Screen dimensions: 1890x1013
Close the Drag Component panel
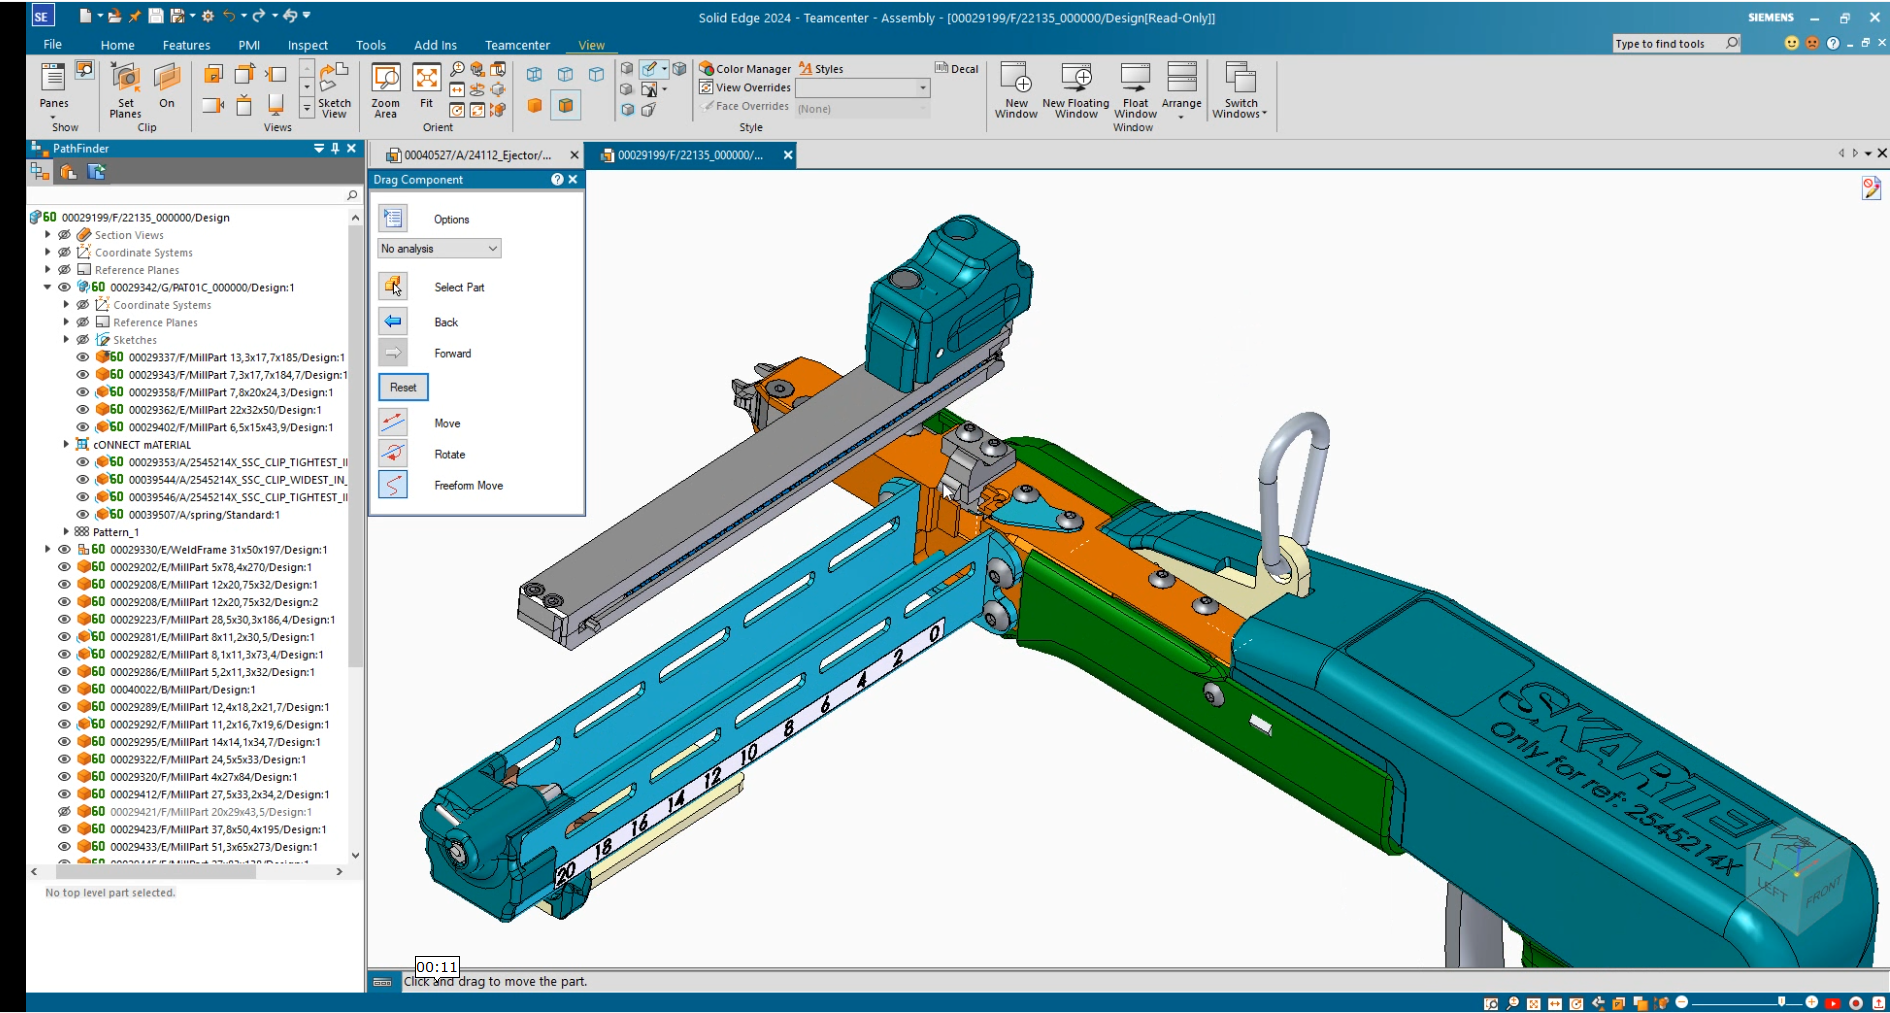click(573, 180)
